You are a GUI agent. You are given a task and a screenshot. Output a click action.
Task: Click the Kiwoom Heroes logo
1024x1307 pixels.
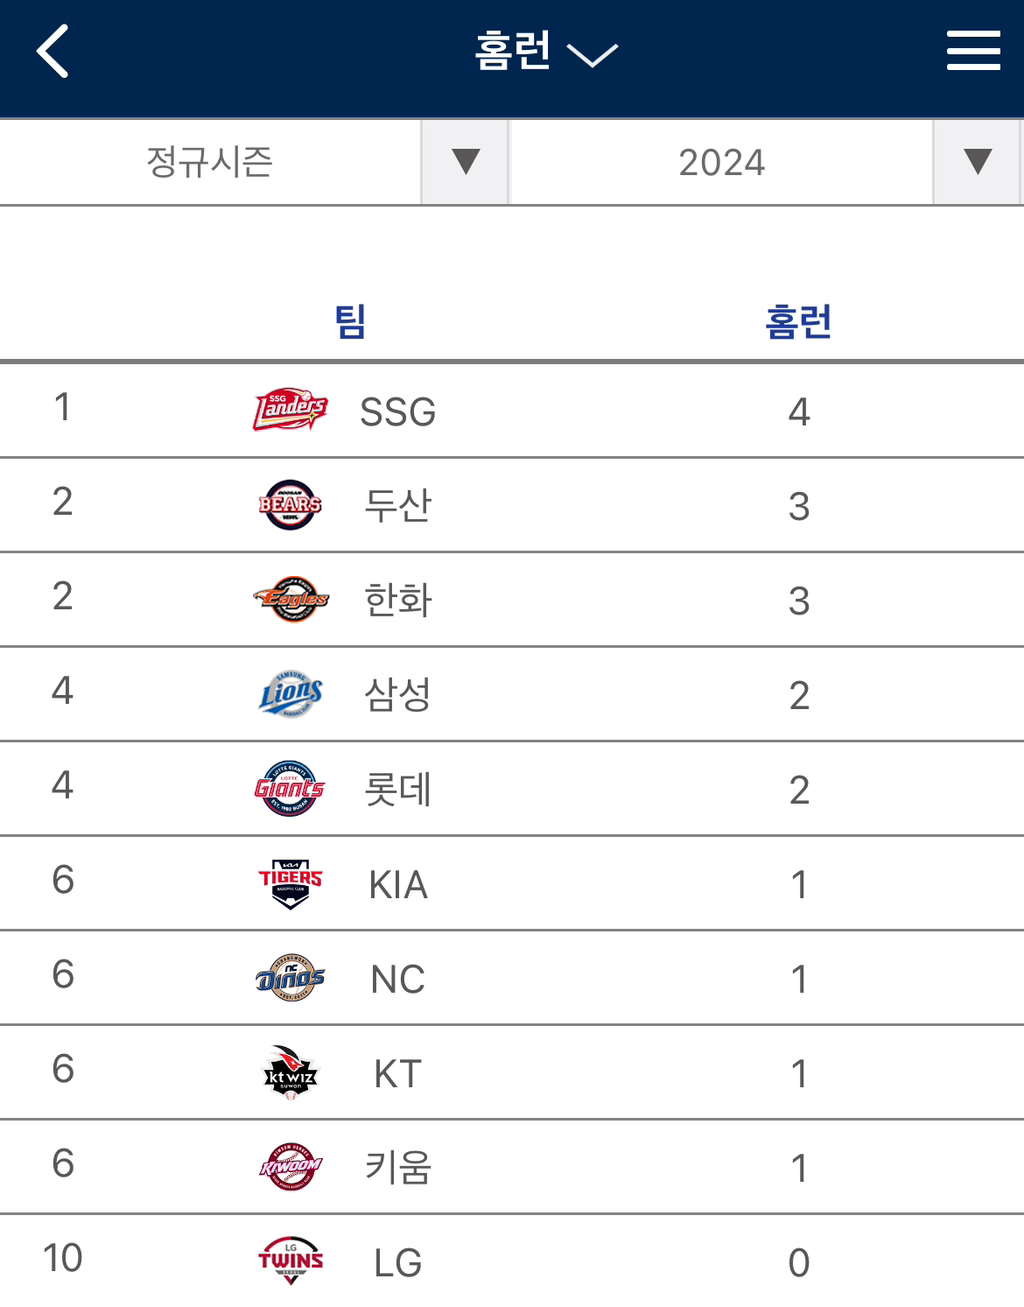(x=290, y=1167)
